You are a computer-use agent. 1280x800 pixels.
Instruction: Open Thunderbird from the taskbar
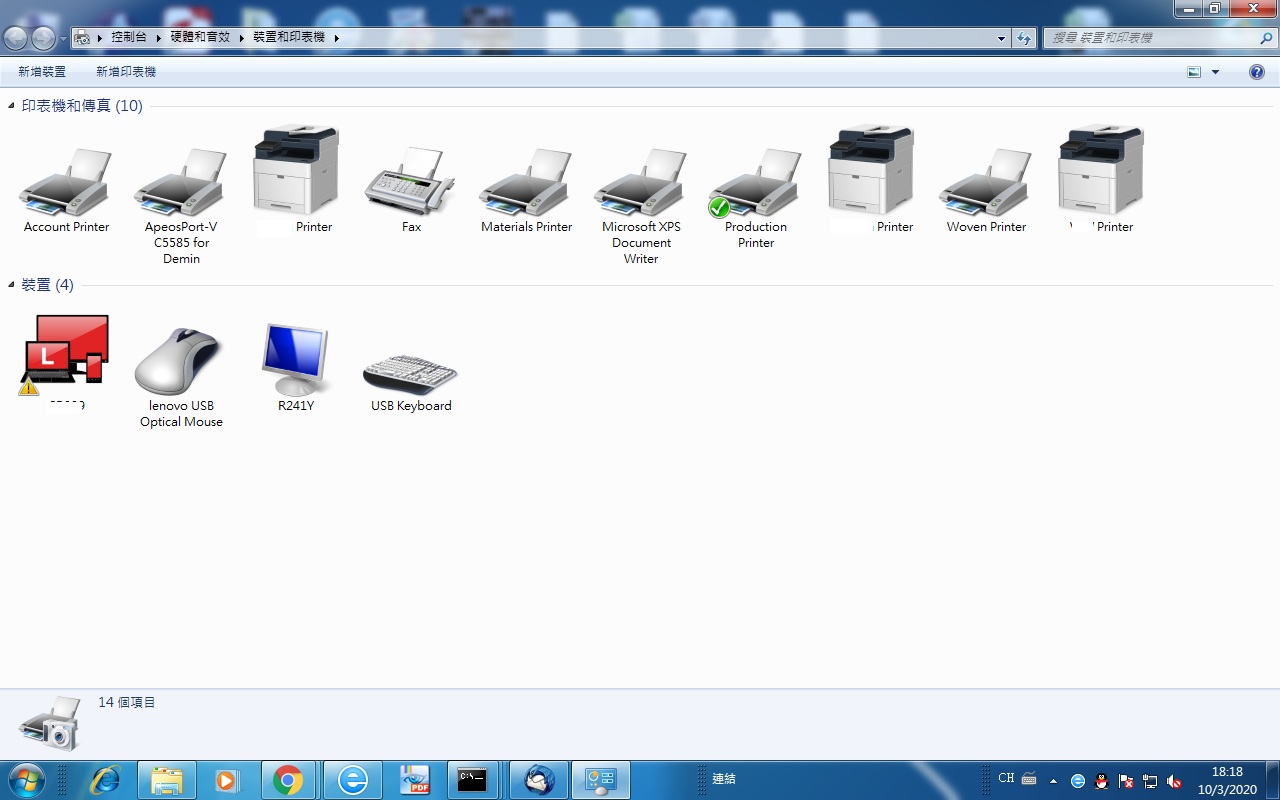[x=539, y=780]
